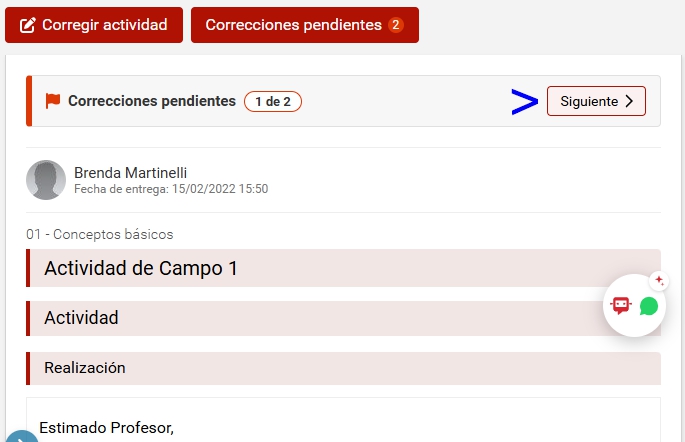This screenshot has height=442, width=685.
Task: Click the sparkle icon above the chat bubble
Action: (x=659, y=281)
